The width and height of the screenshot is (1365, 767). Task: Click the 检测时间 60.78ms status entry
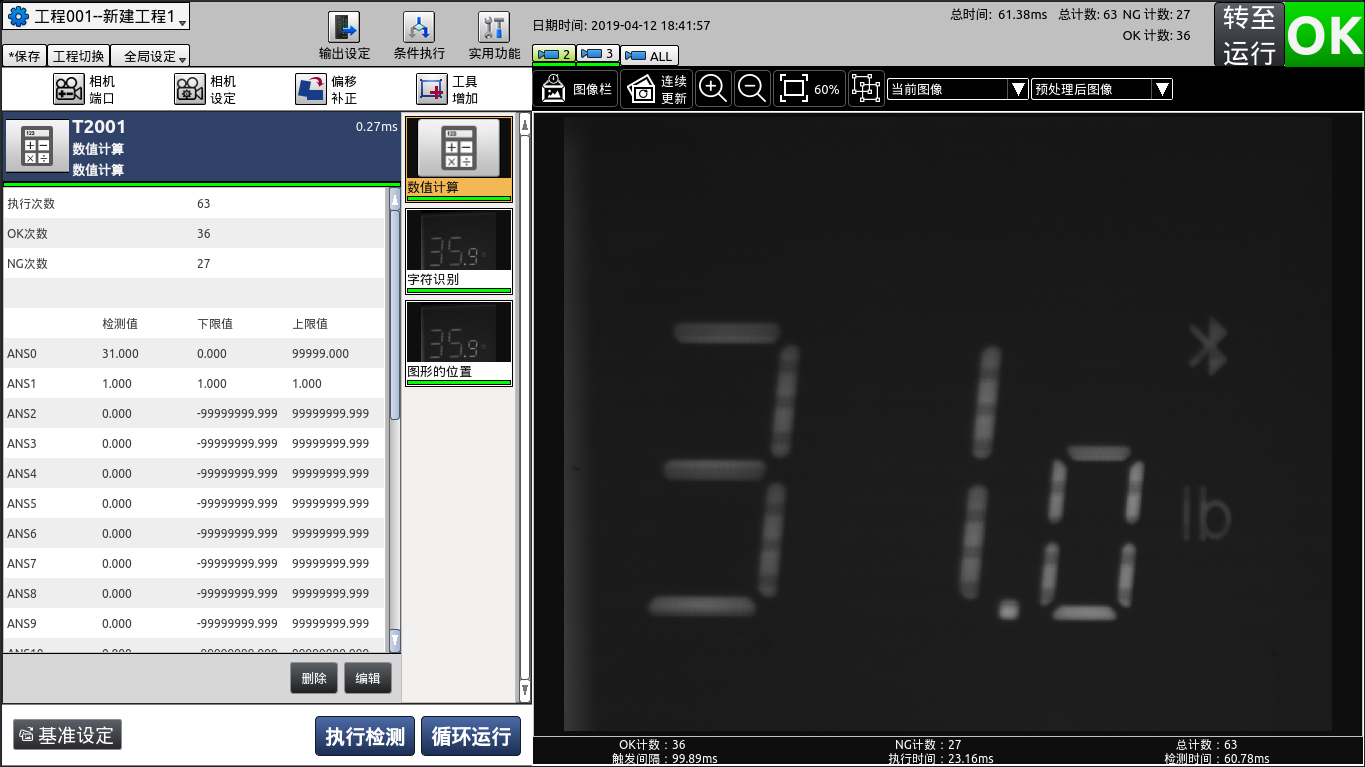[x=1216, y=759]
